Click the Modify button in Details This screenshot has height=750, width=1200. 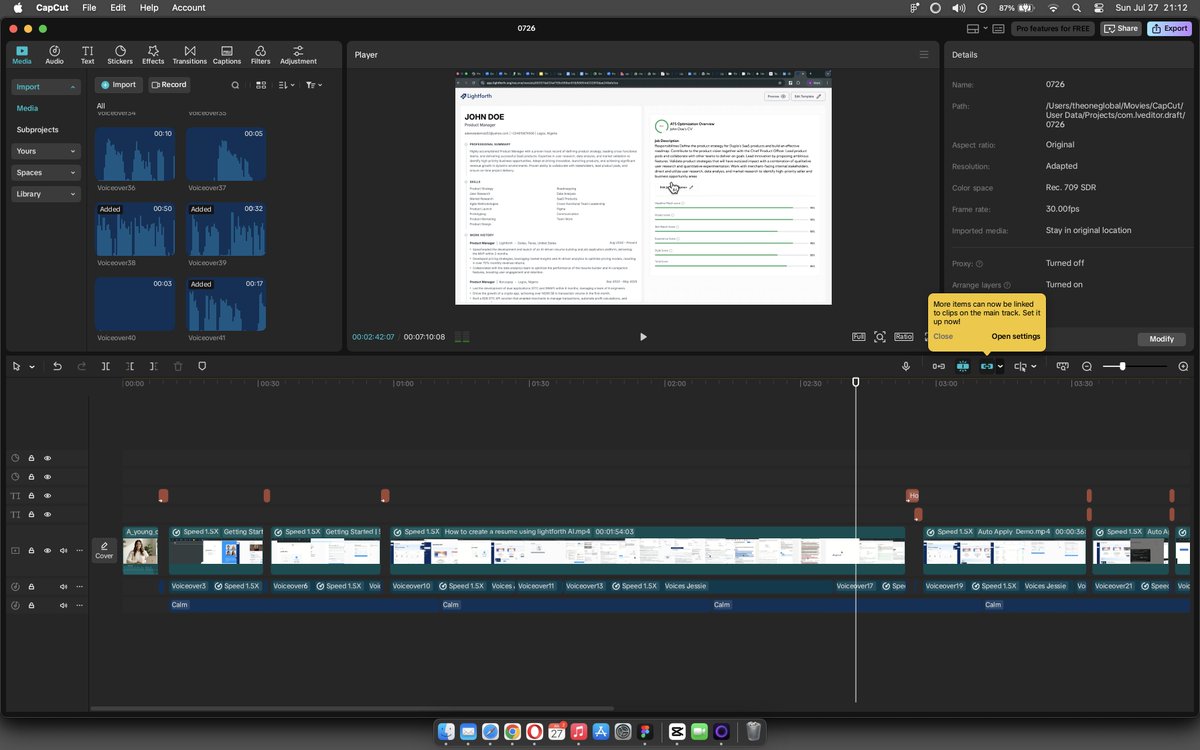[x=1161, y=339]
